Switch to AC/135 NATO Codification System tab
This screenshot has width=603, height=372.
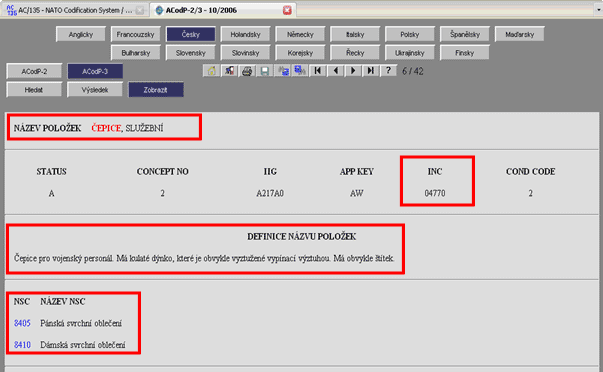75,10
